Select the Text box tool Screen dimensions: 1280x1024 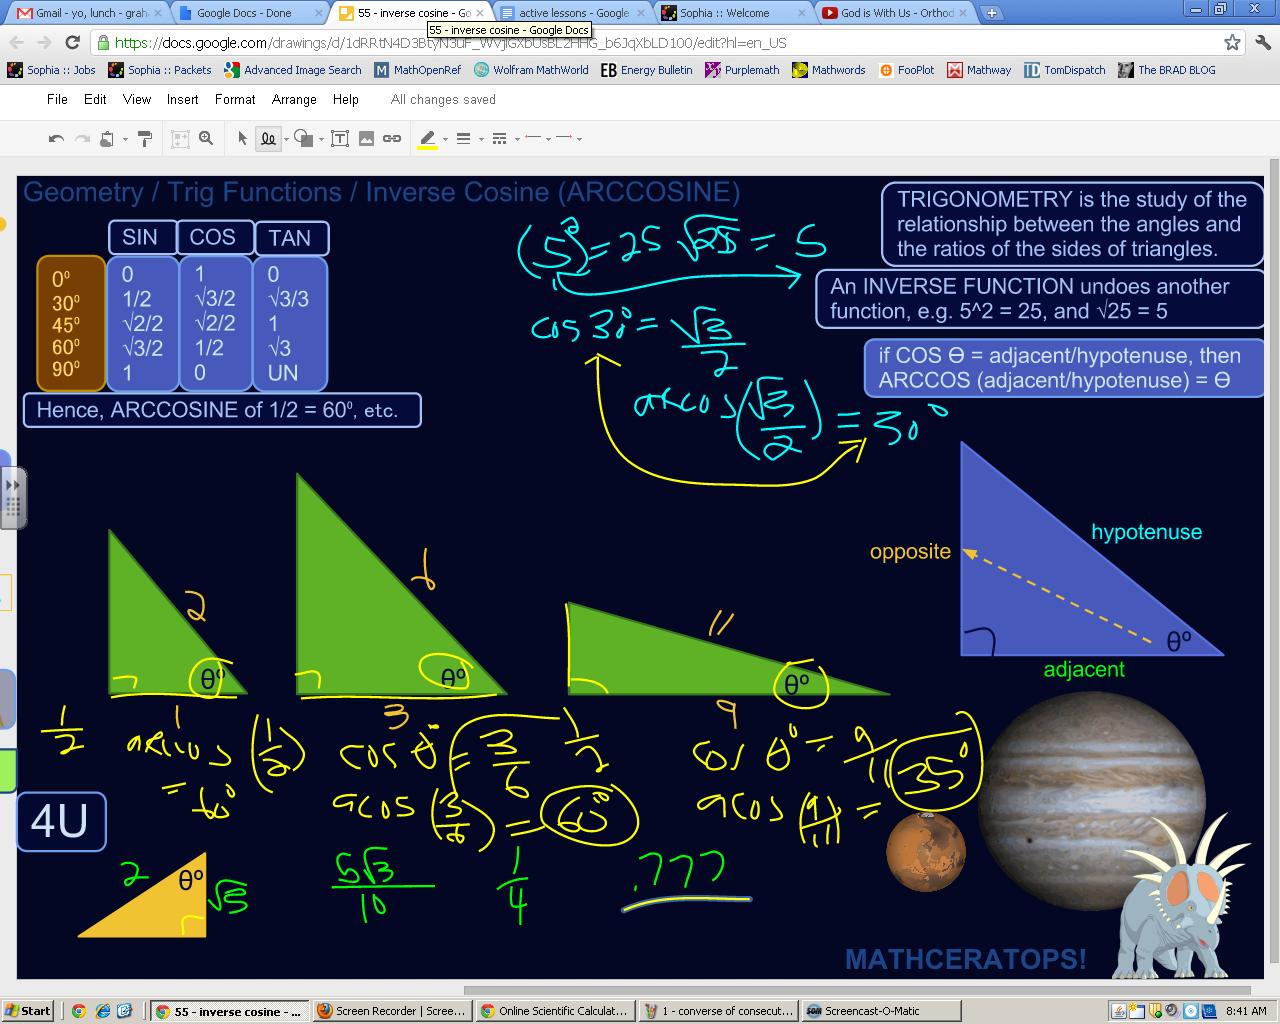(x=340, y=139)
